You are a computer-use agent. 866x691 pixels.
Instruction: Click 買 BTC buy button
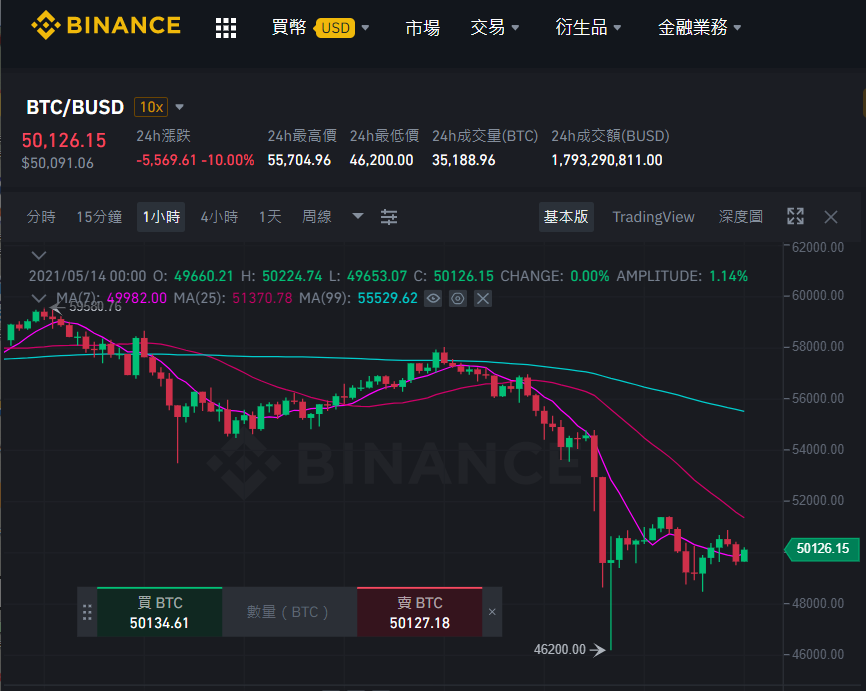pos(160,612)
